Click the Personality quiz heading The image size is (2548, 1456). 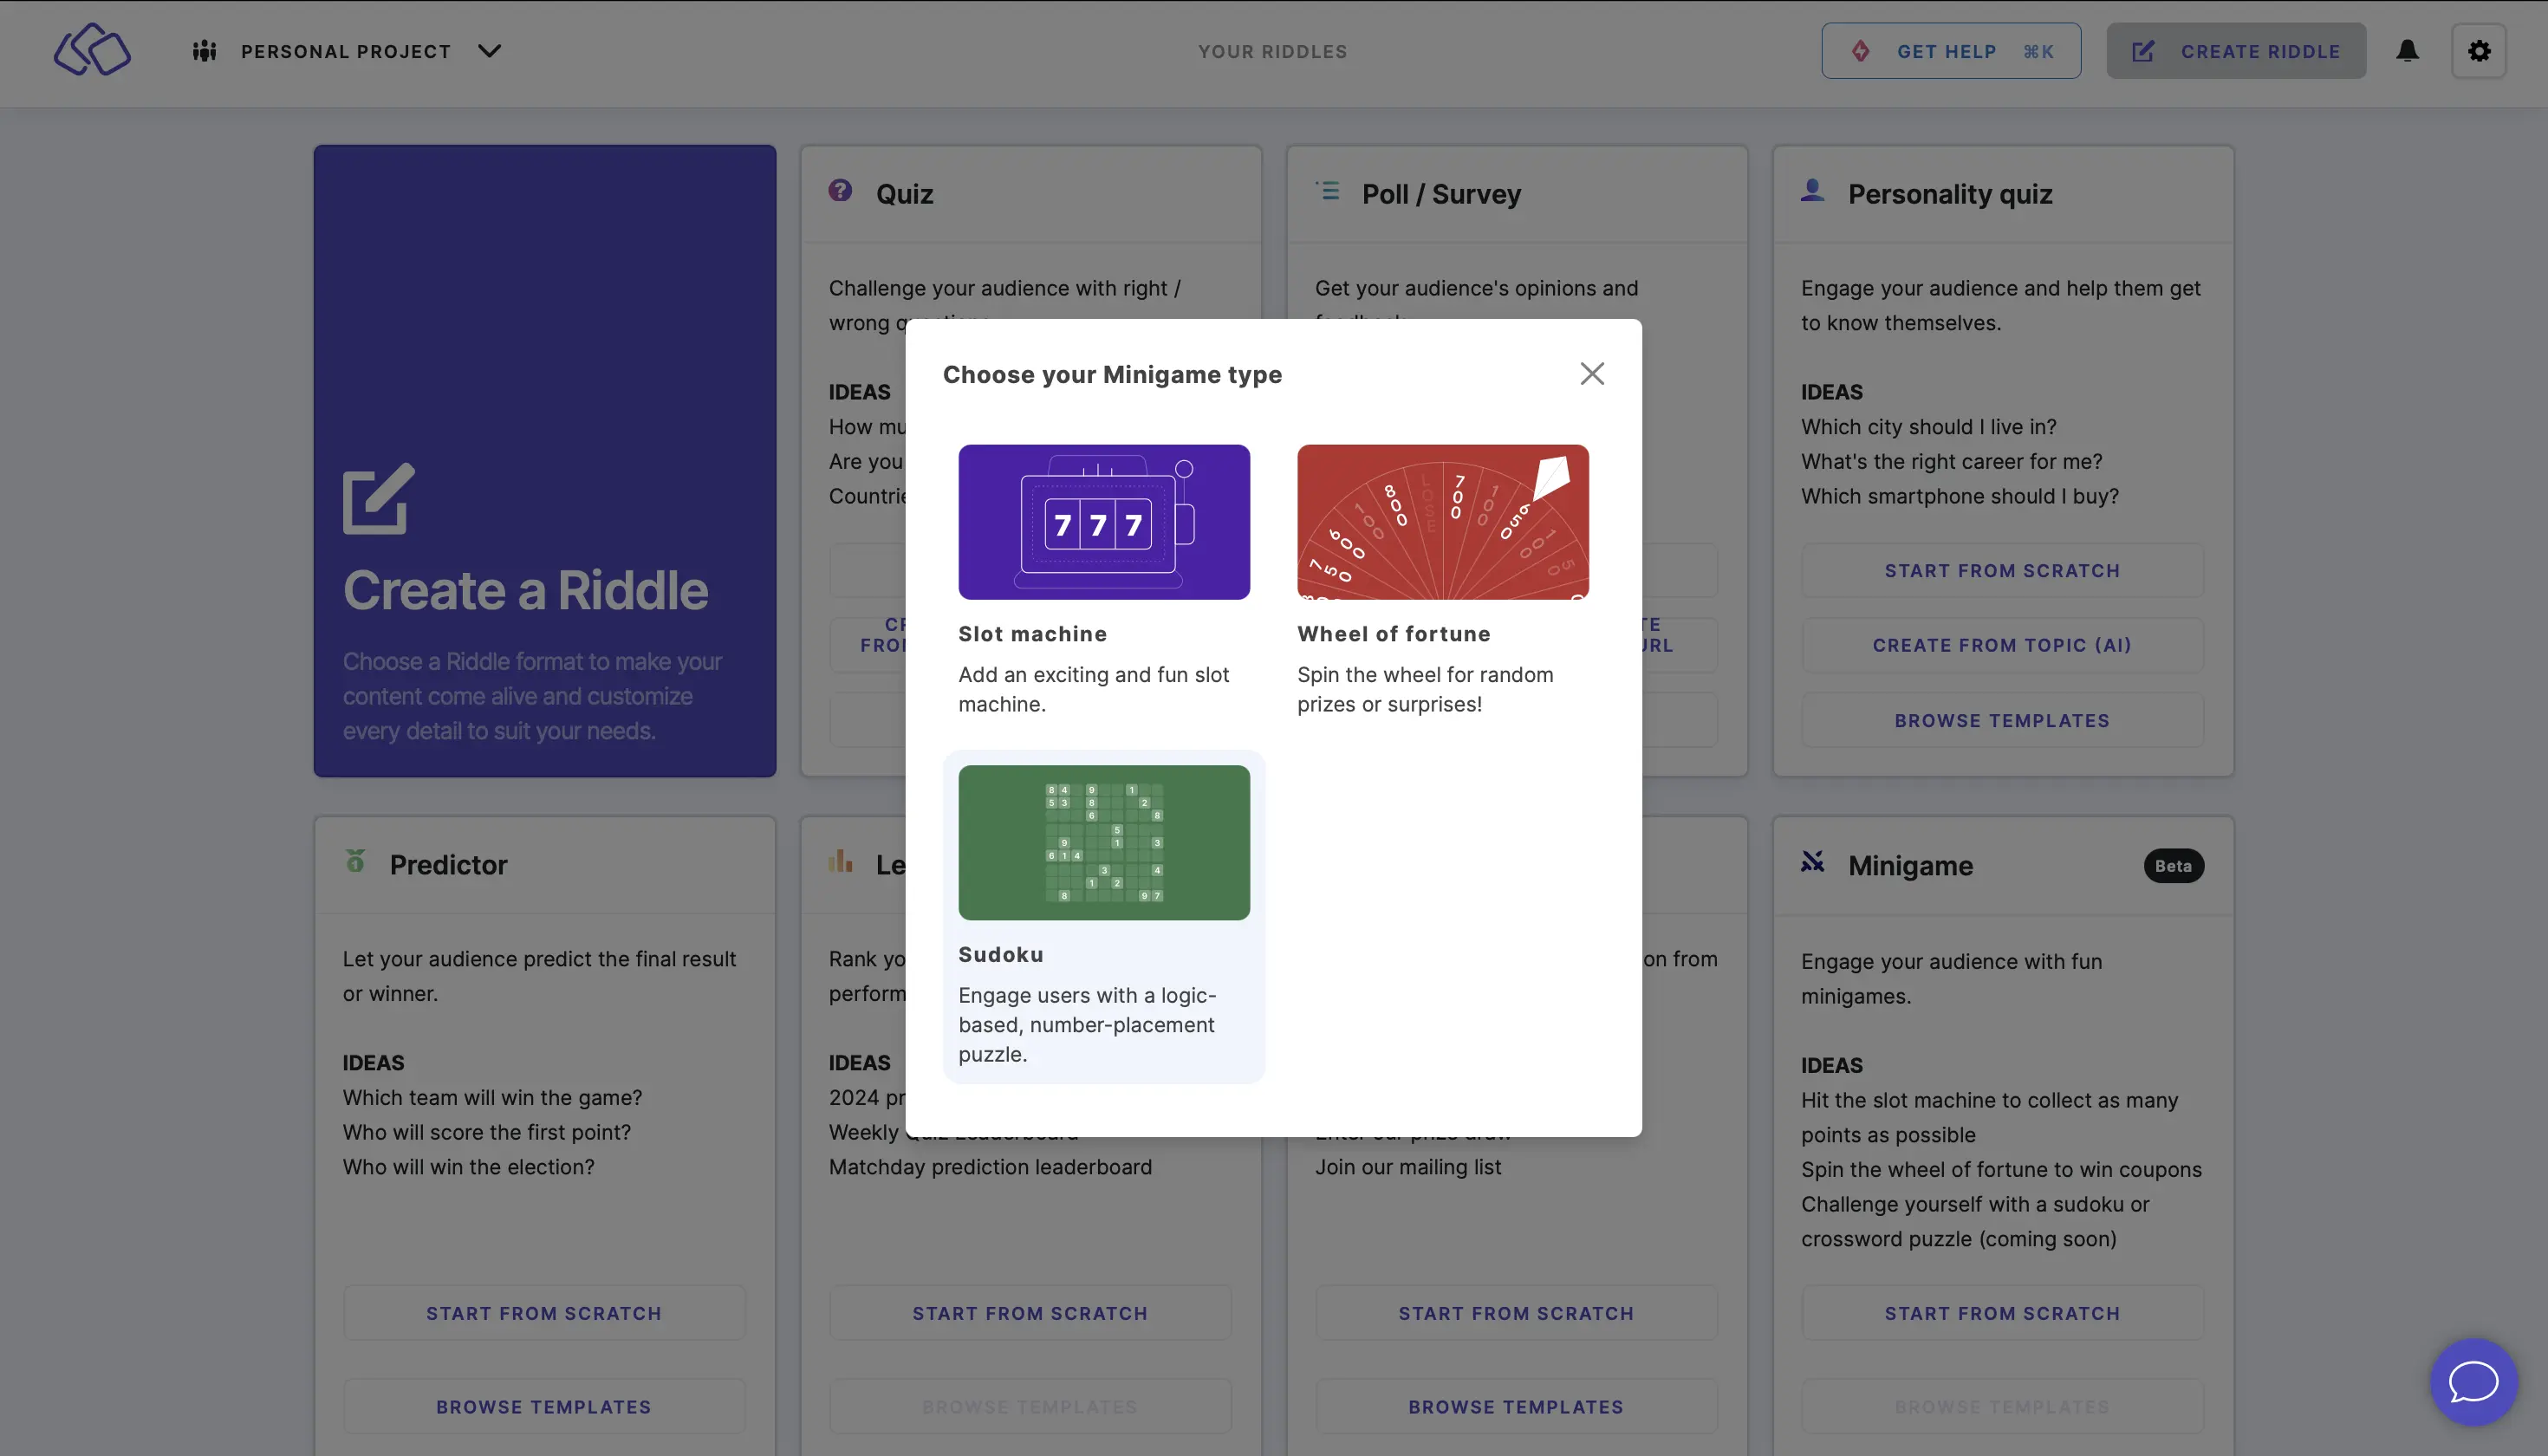[1950, 194]
